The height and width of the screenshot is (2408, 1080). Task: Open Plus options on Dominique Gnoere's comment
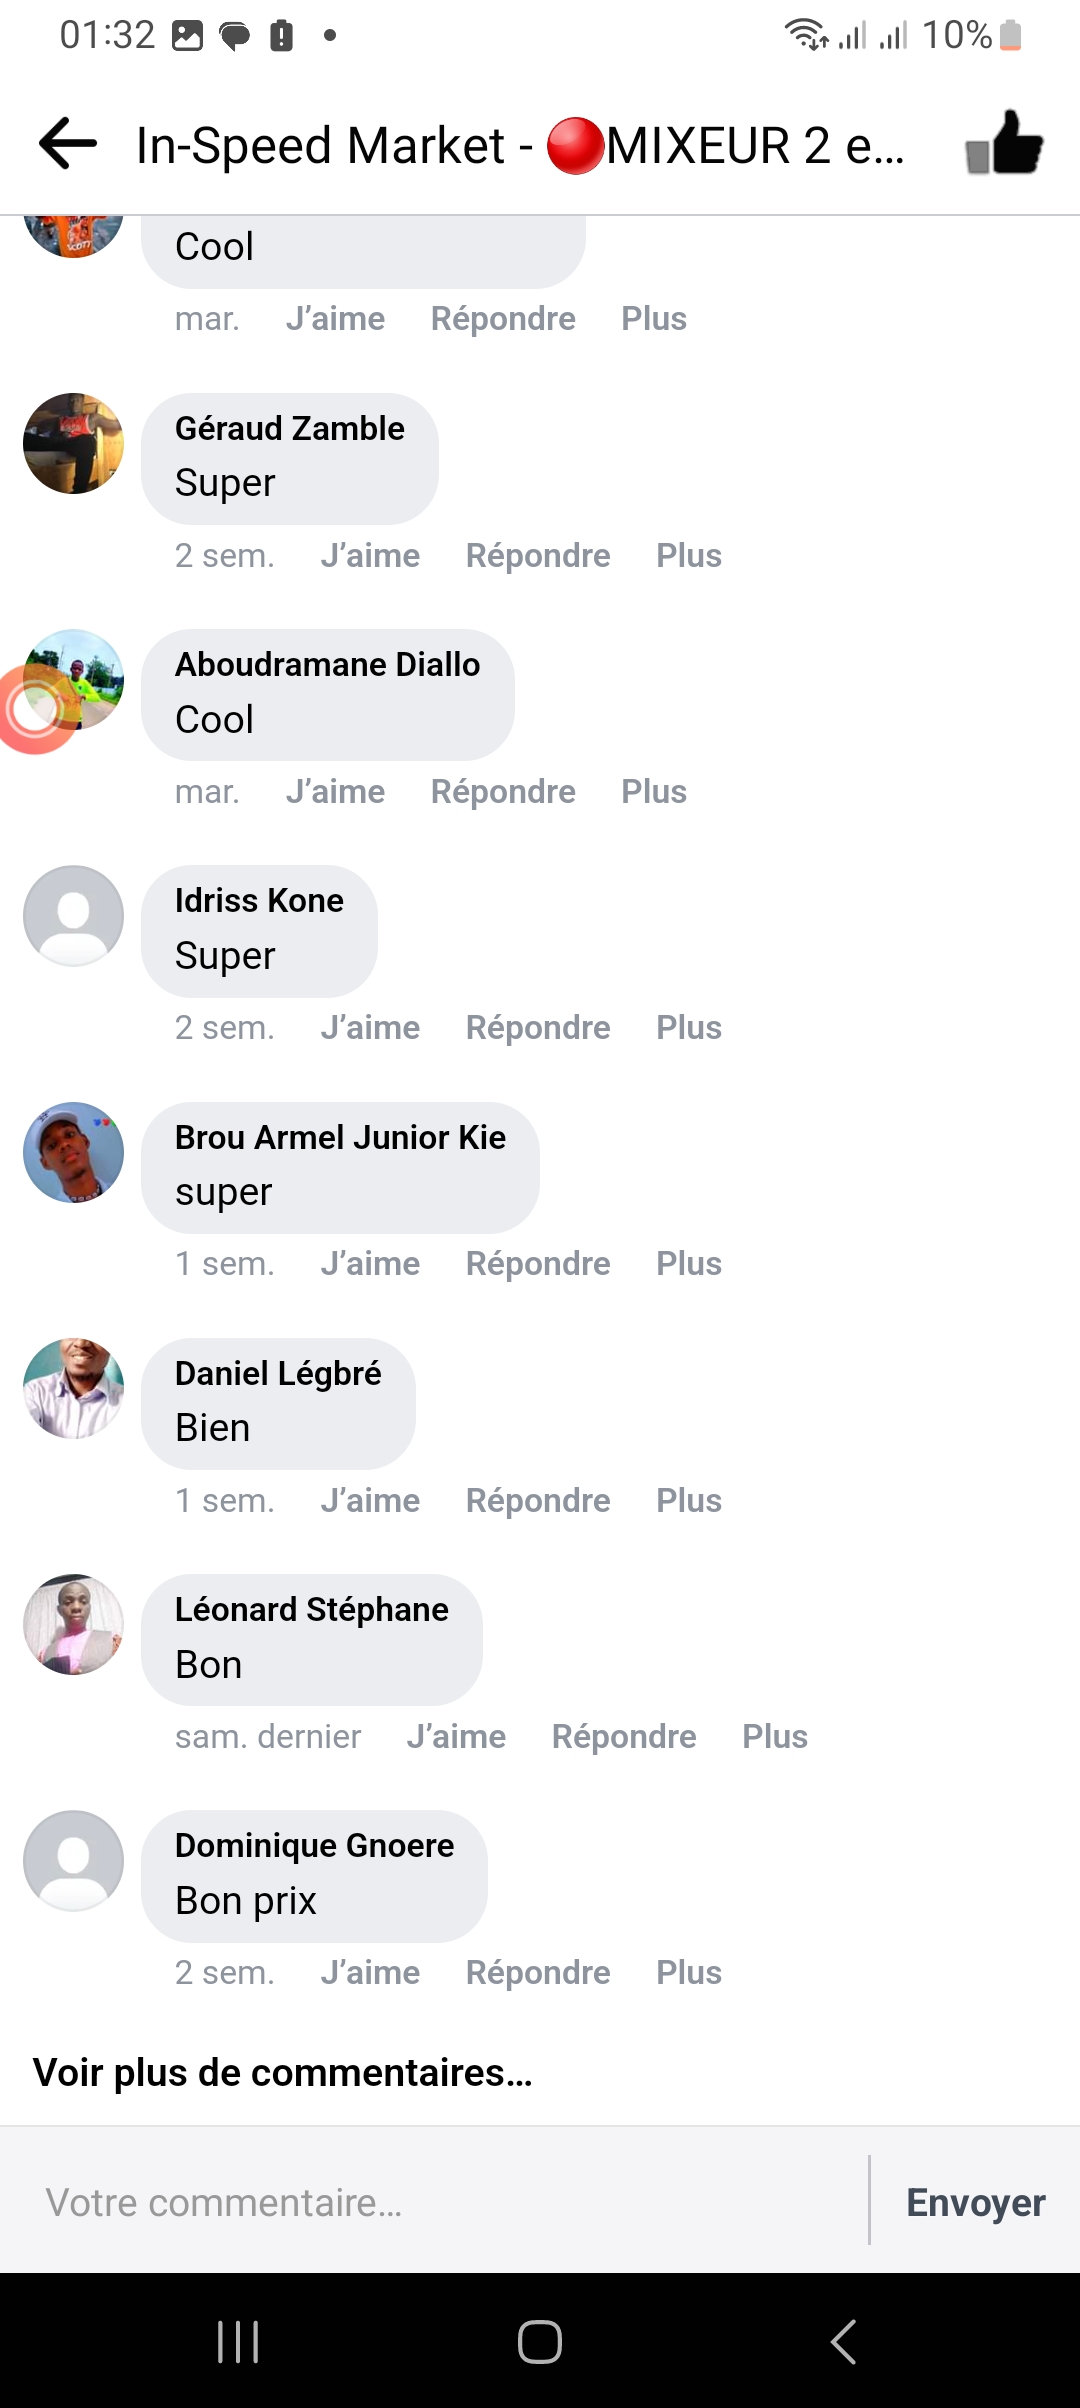[689, 1972]
